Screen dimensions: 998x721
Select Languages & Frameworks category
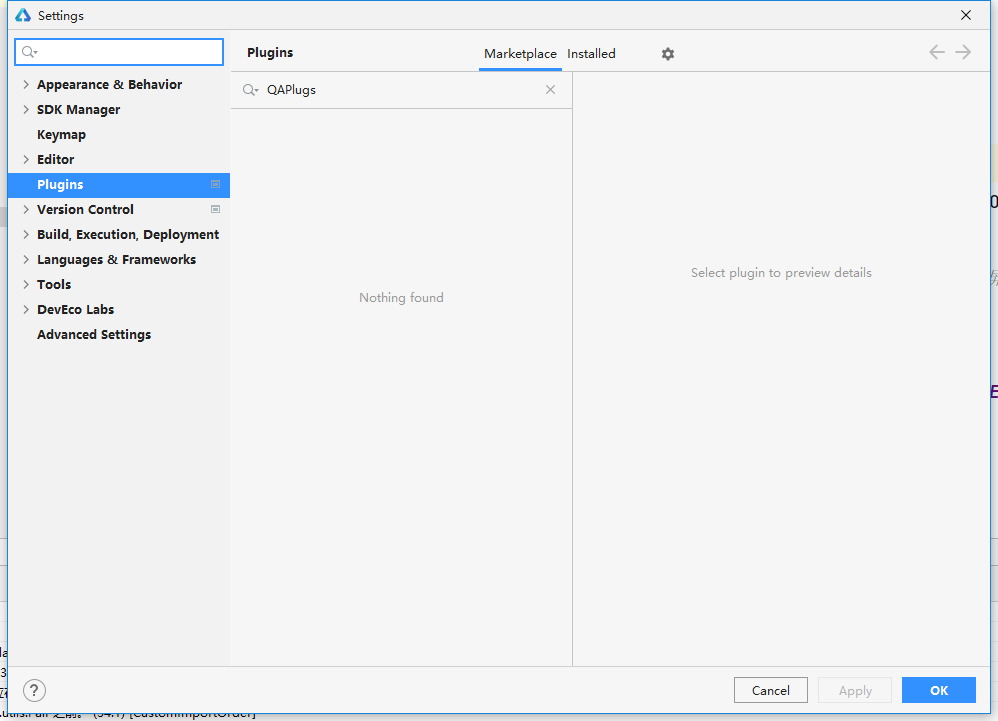coord(116,260)
